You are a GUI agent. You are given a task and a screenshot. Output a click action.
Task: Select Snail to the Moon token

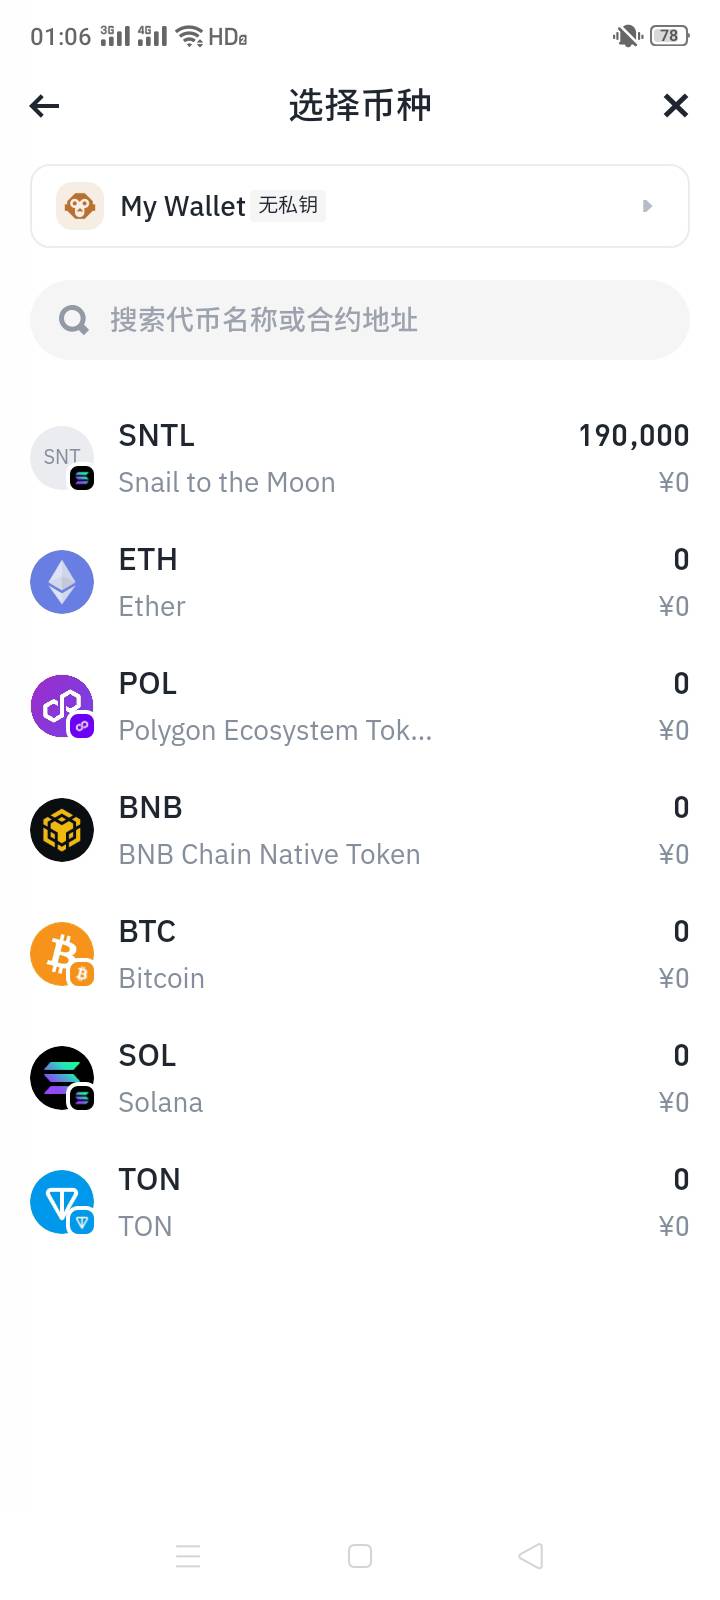pyautogui.click(x=360, y=458)
